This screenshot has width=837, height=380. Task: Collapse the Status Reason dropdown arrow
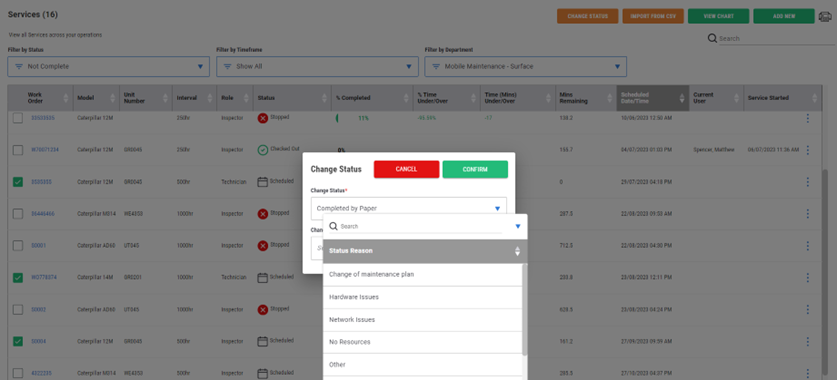[518, 226]
